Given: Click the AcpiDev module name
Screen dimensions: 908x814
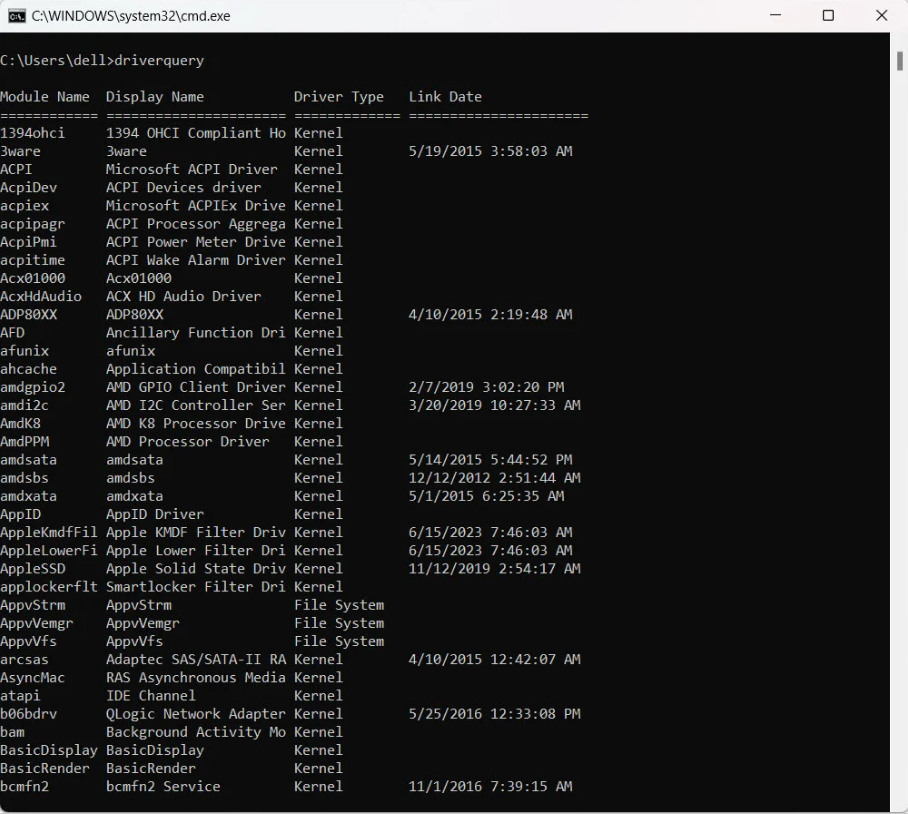Looking at the screenshot, I should [28, 188].
